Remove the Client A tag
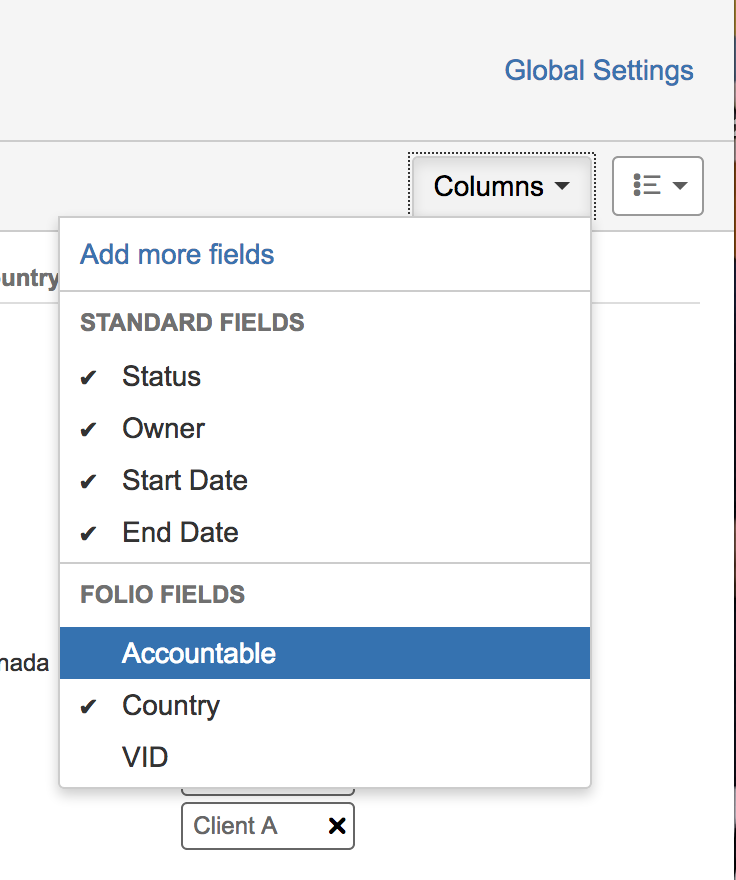This screenshot has width=736, height=880. coord(337,826)
